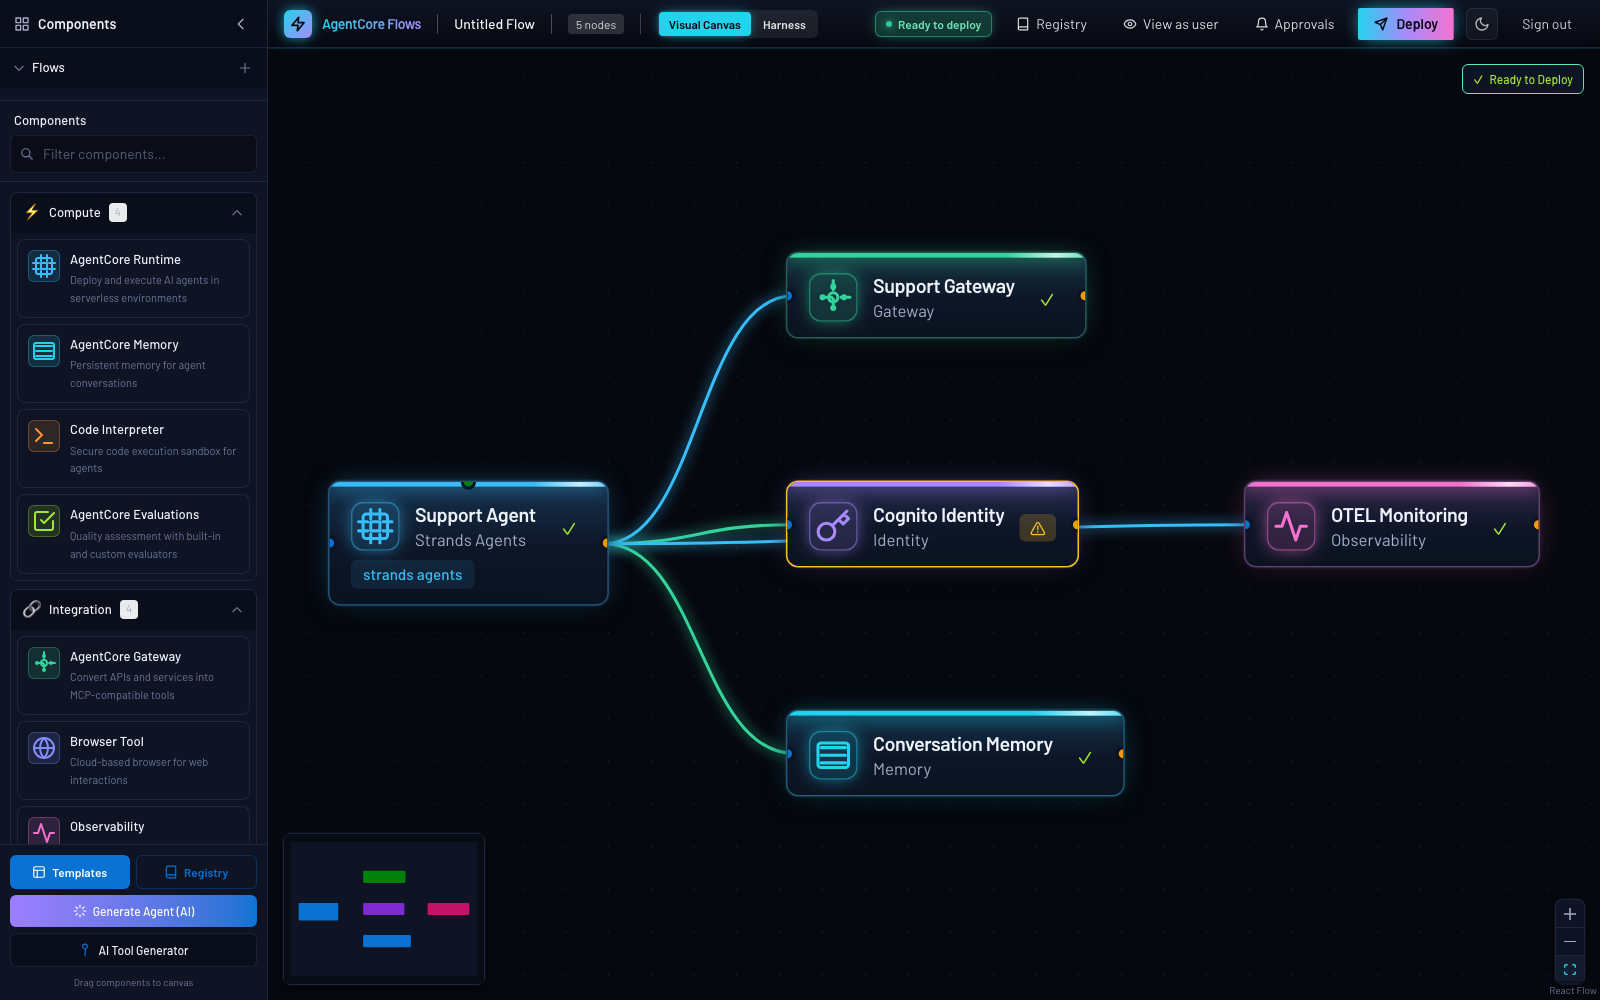Click the Deploy button
This screenshot has width=1600, height=1000.
tap(1405, 24)
